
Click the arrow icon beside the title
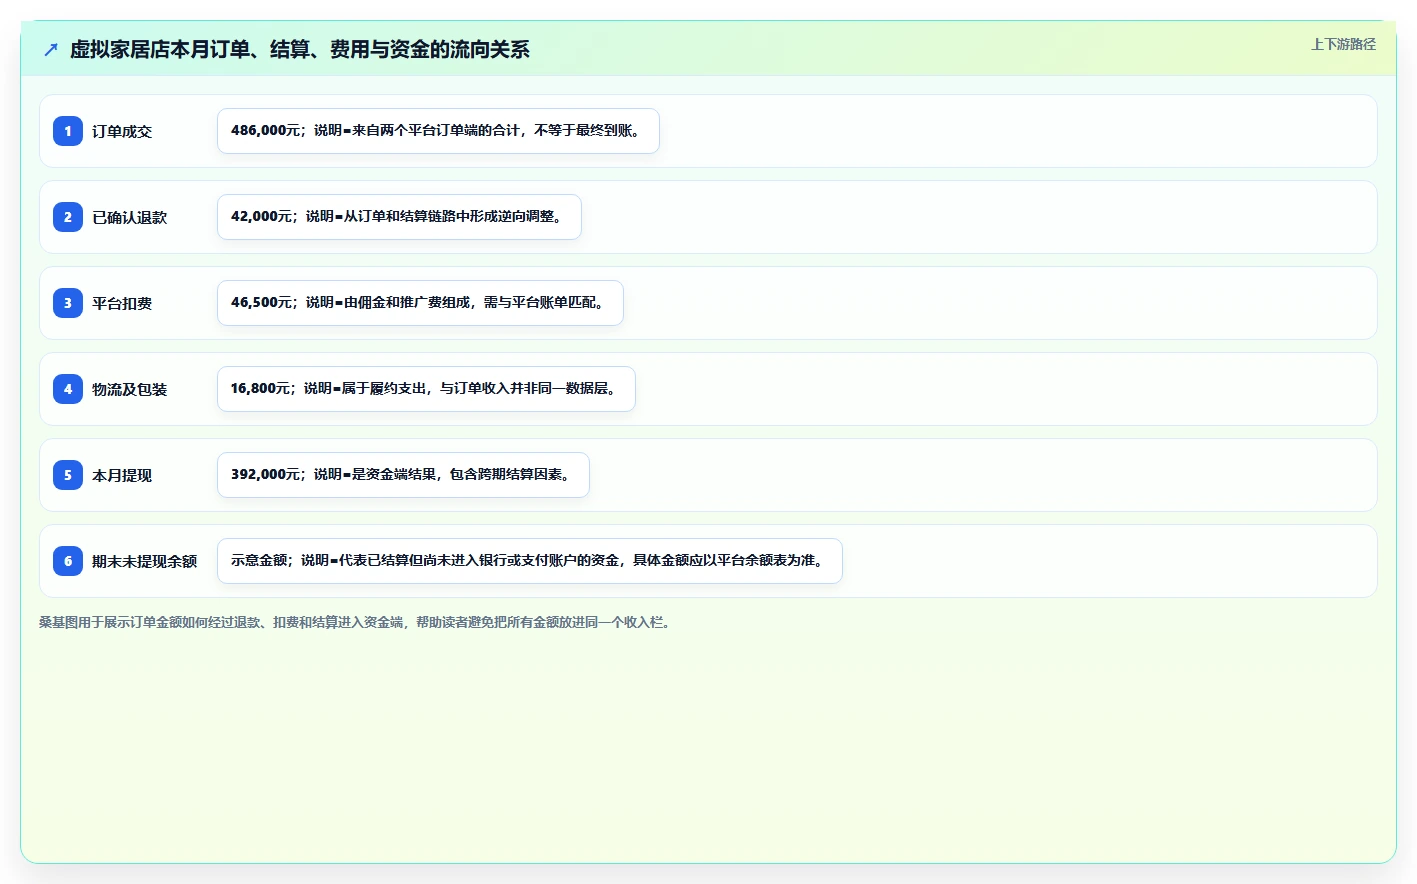pos(51,49)
